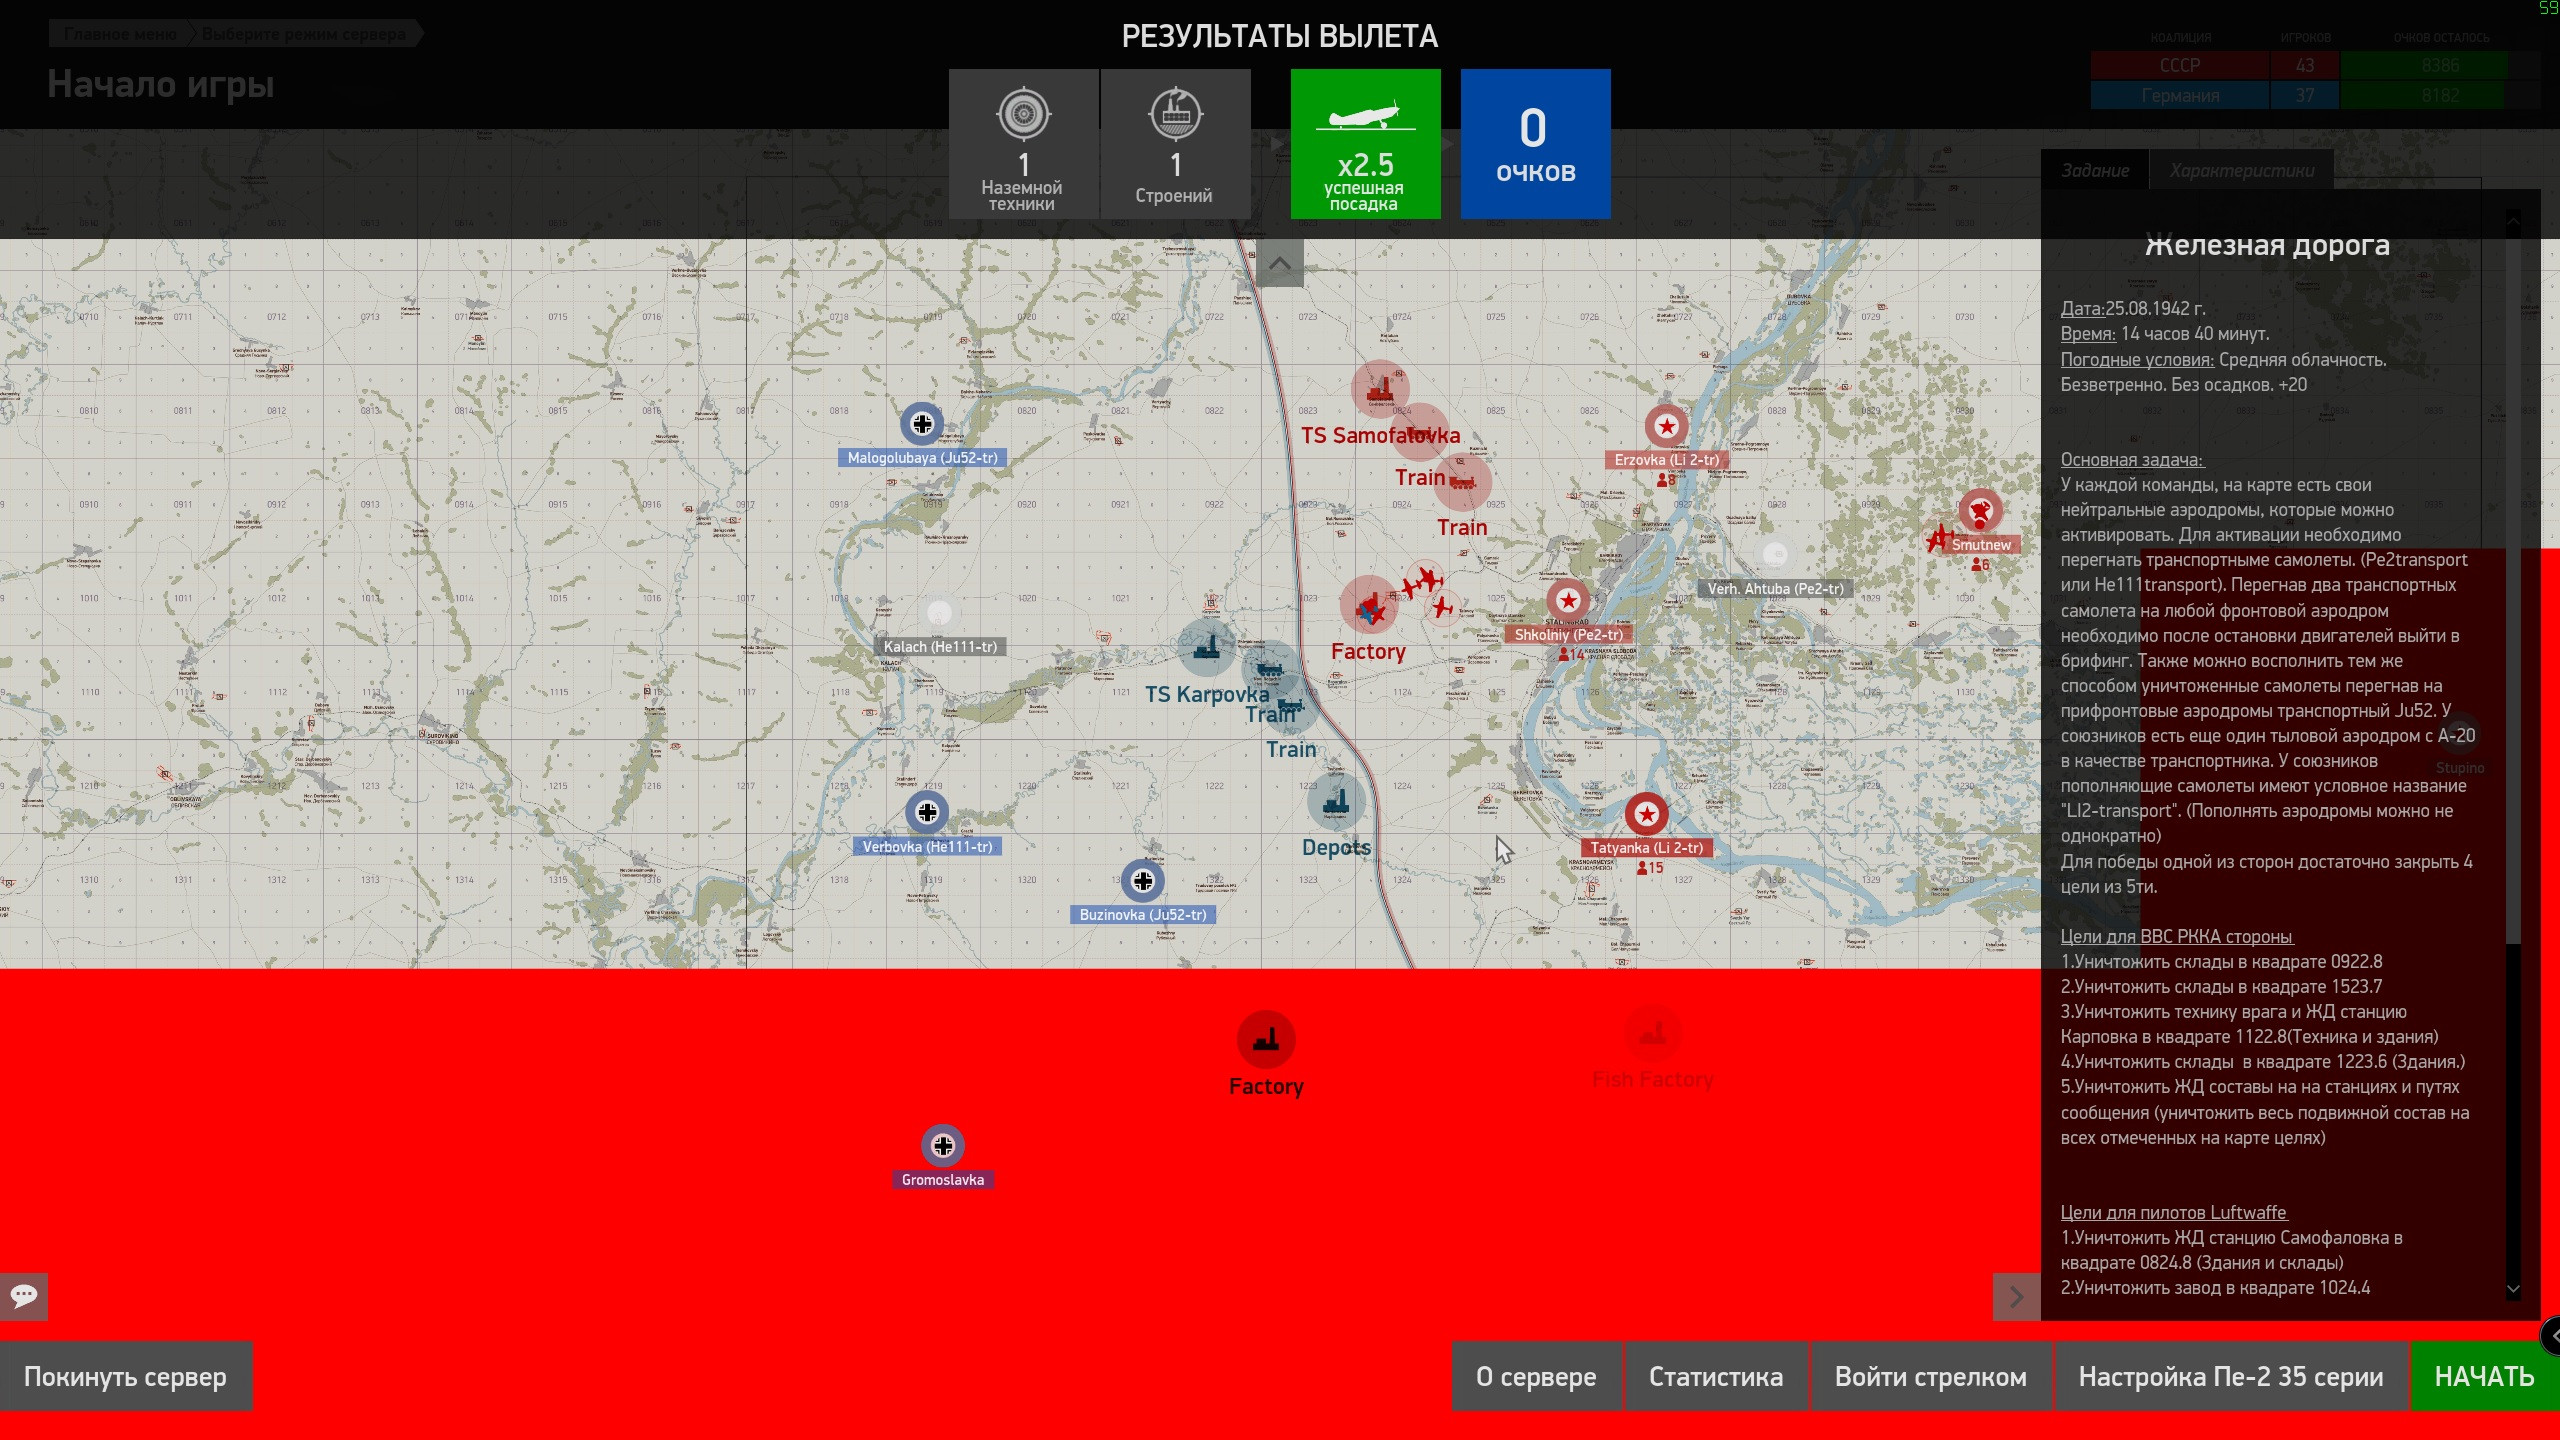This screenshot has width=2560, height=1440.
Task: Click the buildings destroyed result tile
Action: [x=1175, y=143]
